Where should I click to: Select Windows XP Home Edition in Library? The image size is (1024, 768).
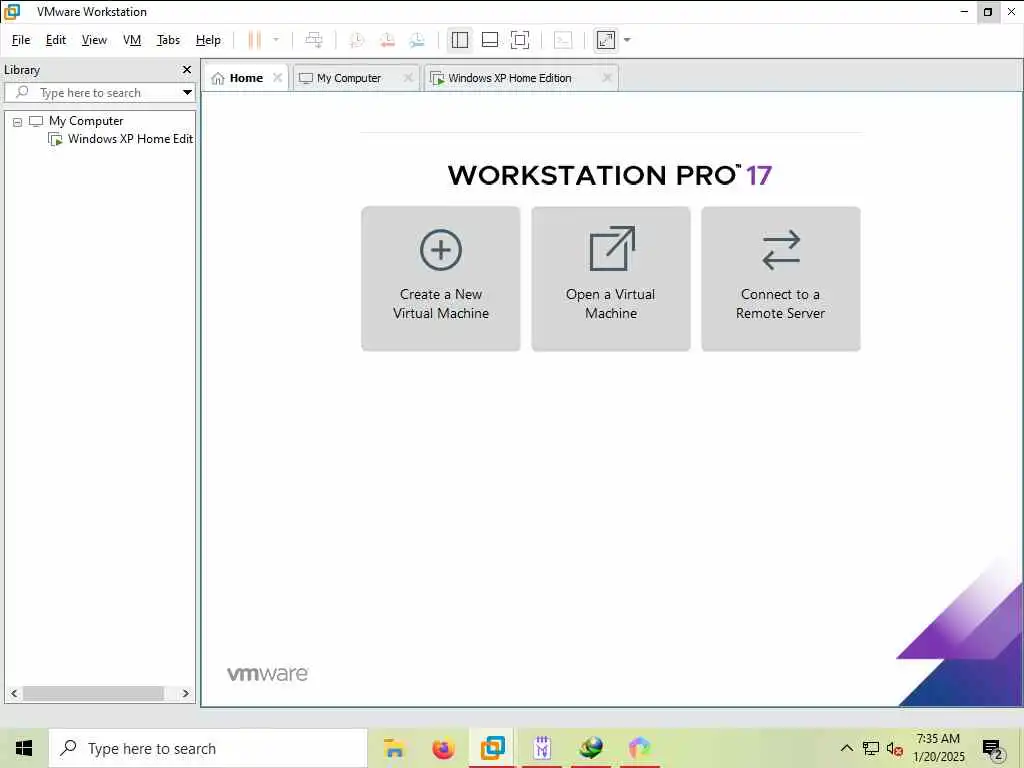click(122, 139)
